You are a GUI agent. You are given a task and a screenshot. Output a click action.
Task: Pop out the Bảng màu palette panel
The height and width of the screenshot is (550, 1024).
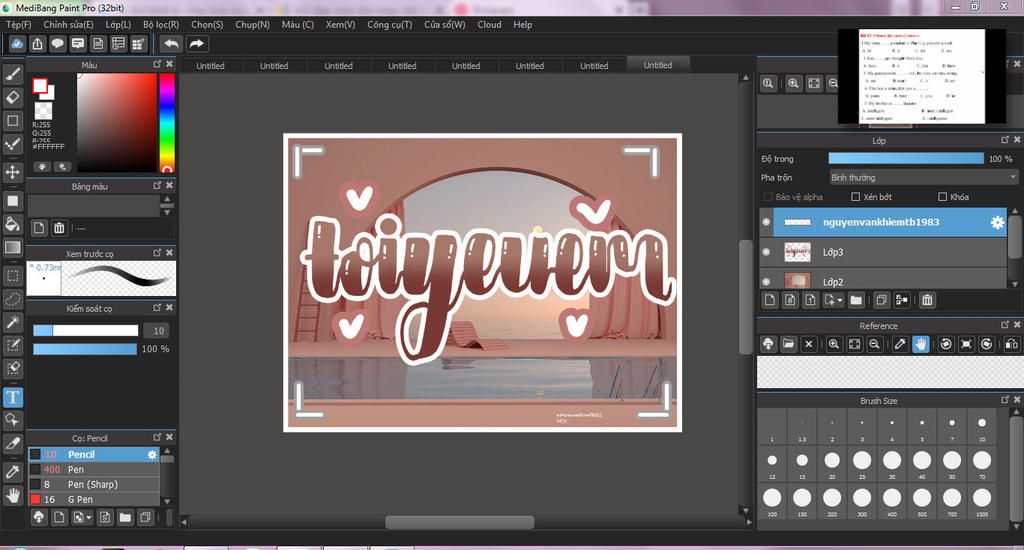[157, 186]
